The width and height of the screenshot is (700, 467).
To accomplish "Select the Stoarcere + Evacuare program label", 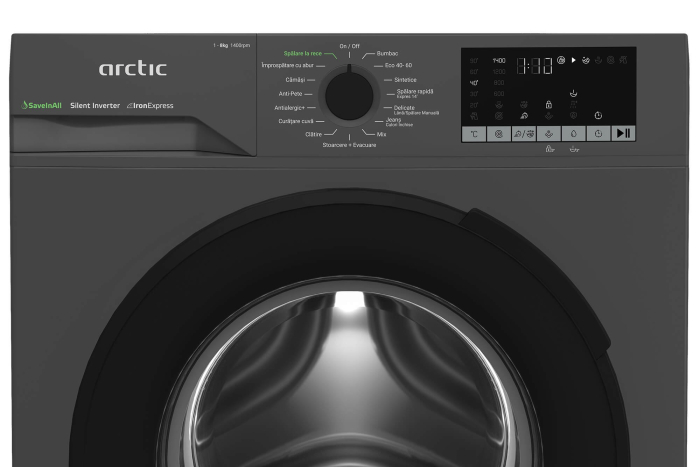I will pyautogui.click(x=349, y=145).
